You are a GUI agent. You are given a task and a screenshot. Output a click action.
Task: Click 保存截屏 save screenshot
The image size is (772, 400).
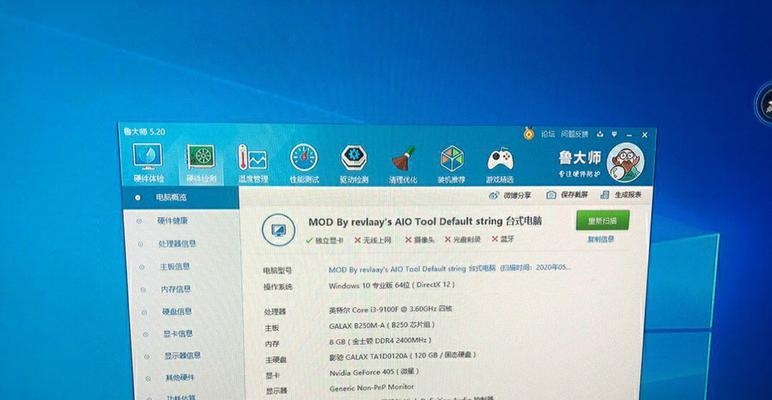567,195
